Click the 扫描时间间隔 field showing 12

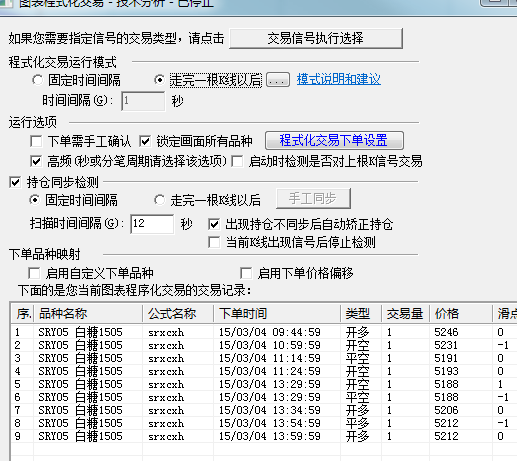152,224
